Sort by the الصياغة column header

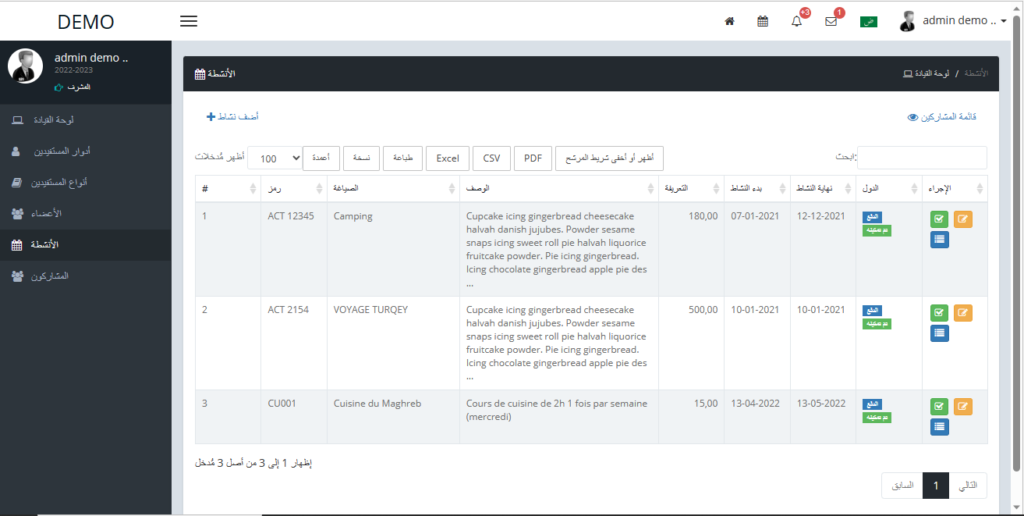(393, 188)
